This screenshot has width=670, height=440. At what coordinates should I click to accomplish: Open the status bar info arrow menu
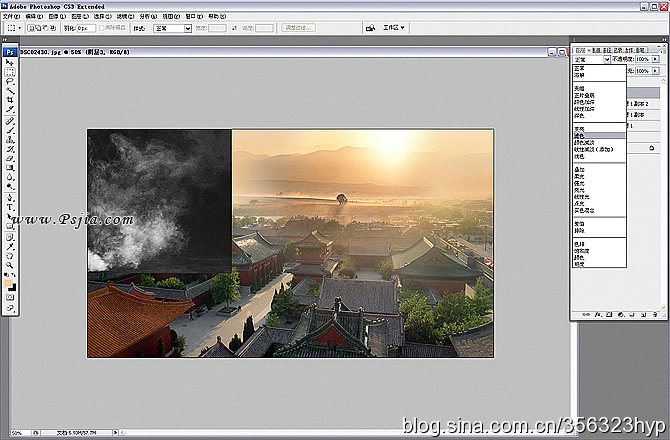coord(115,433)
